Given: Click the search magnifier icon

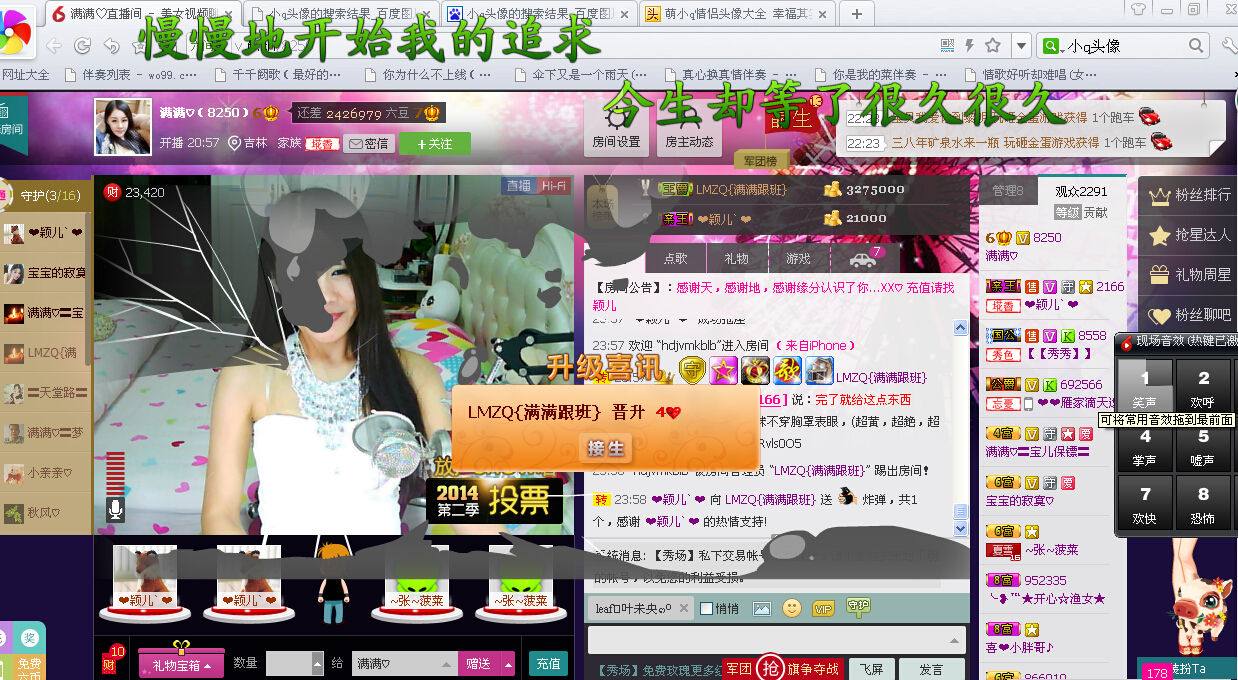Looking at the screenshot, I should 1197,46.
